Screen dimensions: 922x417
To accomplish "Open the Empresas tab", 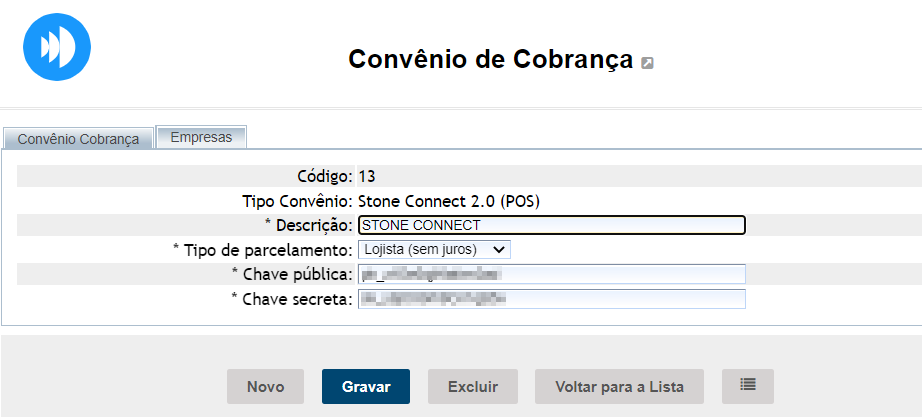I will point(201,137).
